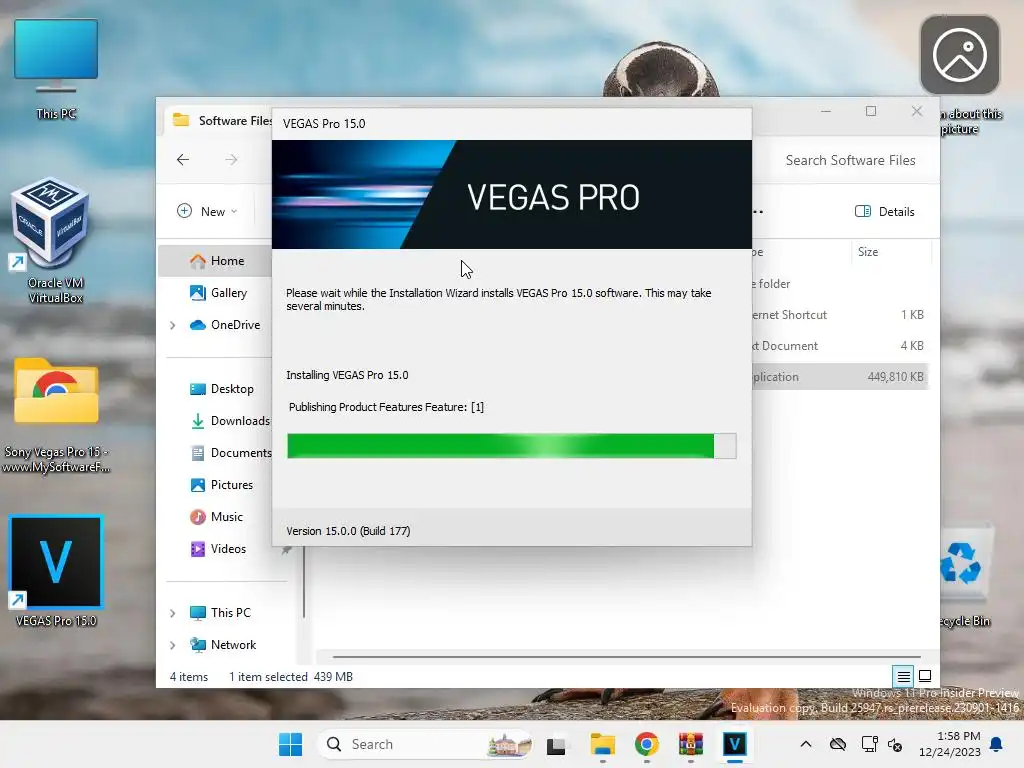Click the OneDrive tray icon
1024x768 pixels.
(838, 744)
